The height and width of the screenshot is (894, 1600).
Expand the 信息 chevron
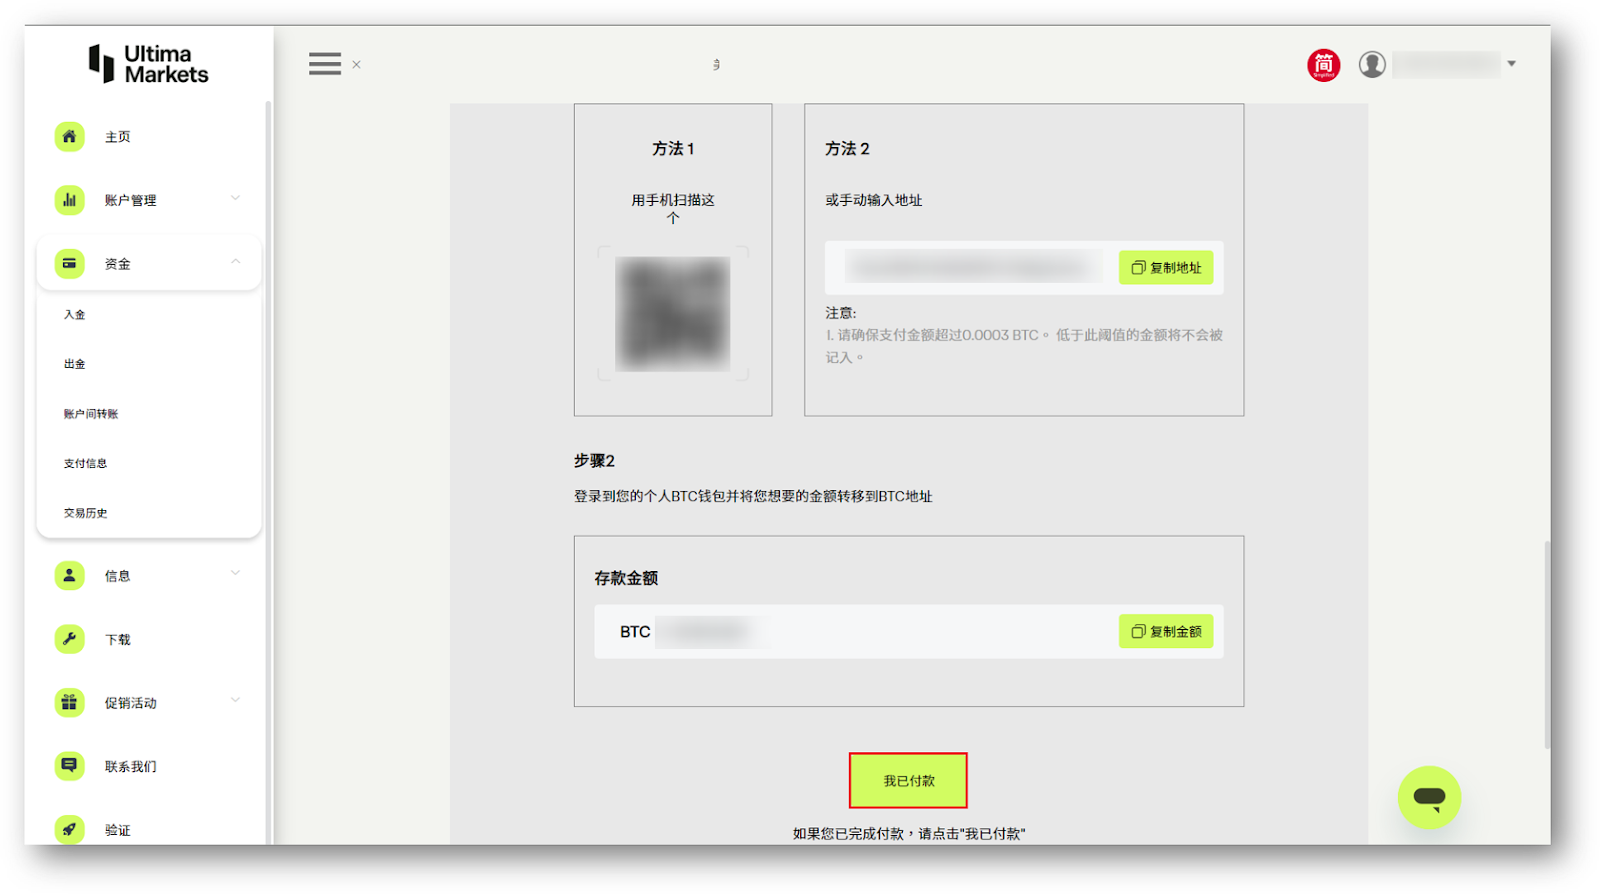(x=236, y=573)
